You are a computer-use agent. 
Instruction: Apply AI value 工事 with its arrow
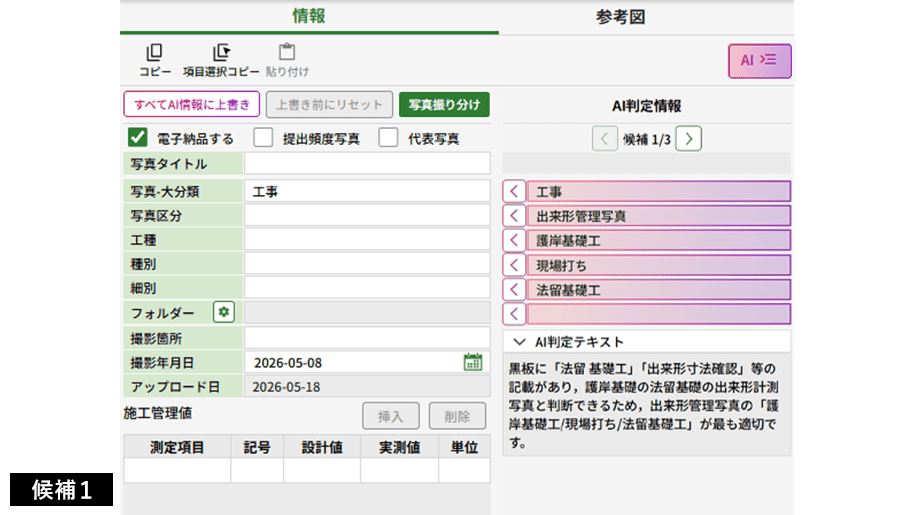(514, 192)
